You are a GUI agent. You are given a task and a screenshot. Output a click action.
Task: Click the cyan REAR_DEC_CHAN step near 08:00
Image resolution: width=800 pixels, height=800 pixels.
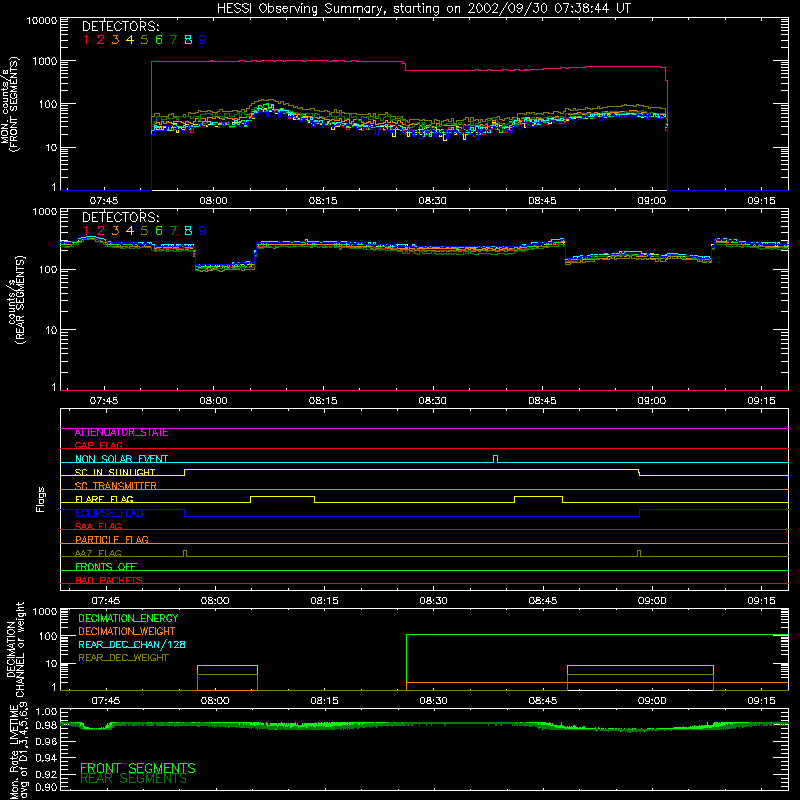tap(228, 666)
